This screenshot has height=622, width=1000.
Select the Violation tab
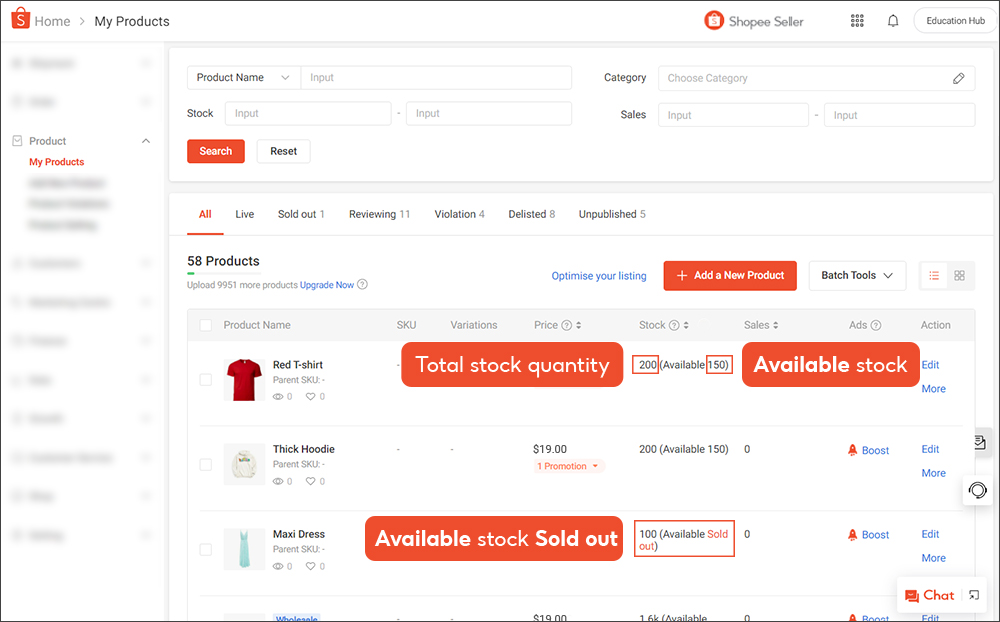(x=459, y=214)
